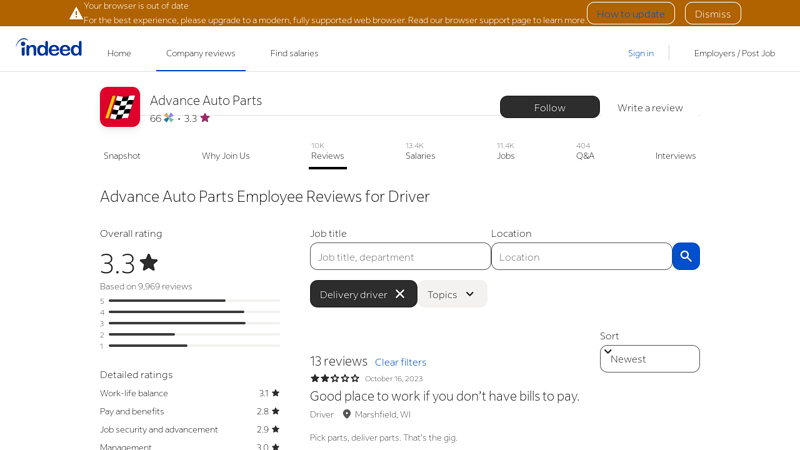Click the blue search magnifier button

pos(686,256)
